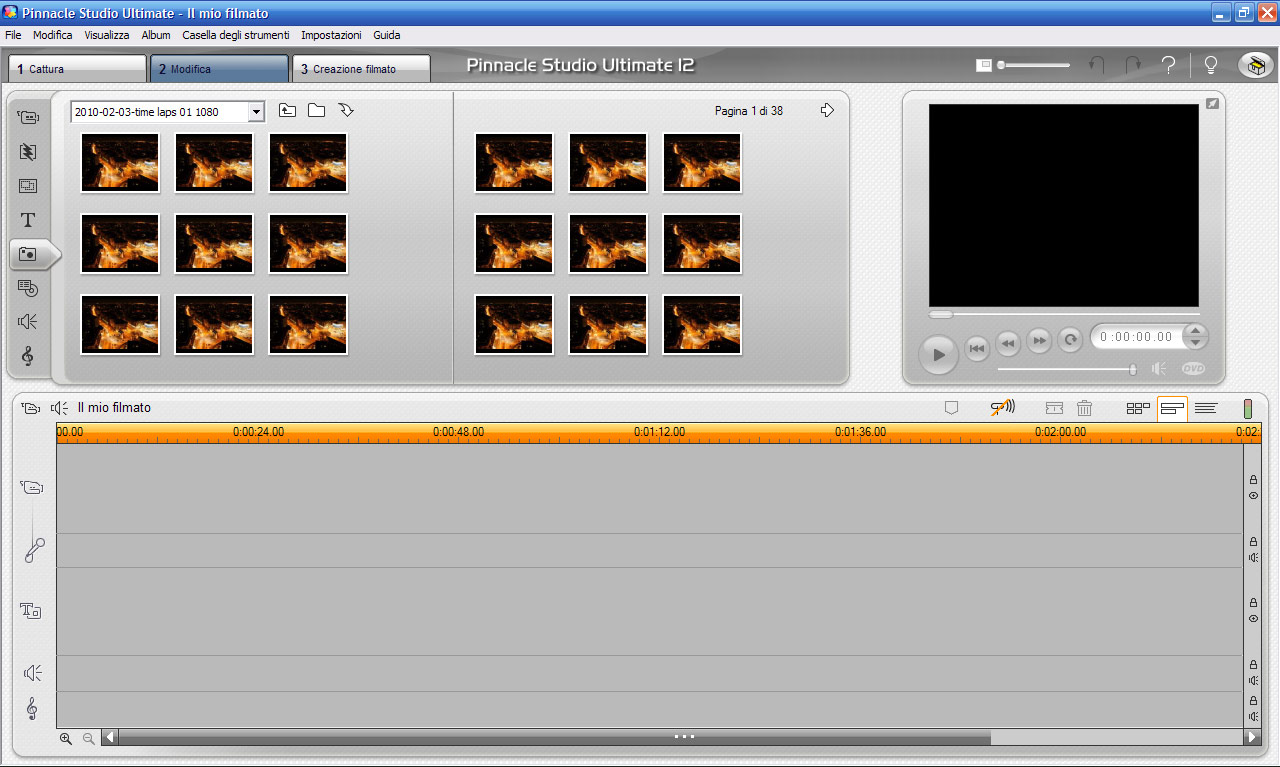Adjust the preview volume slider

click(1132, 369)
